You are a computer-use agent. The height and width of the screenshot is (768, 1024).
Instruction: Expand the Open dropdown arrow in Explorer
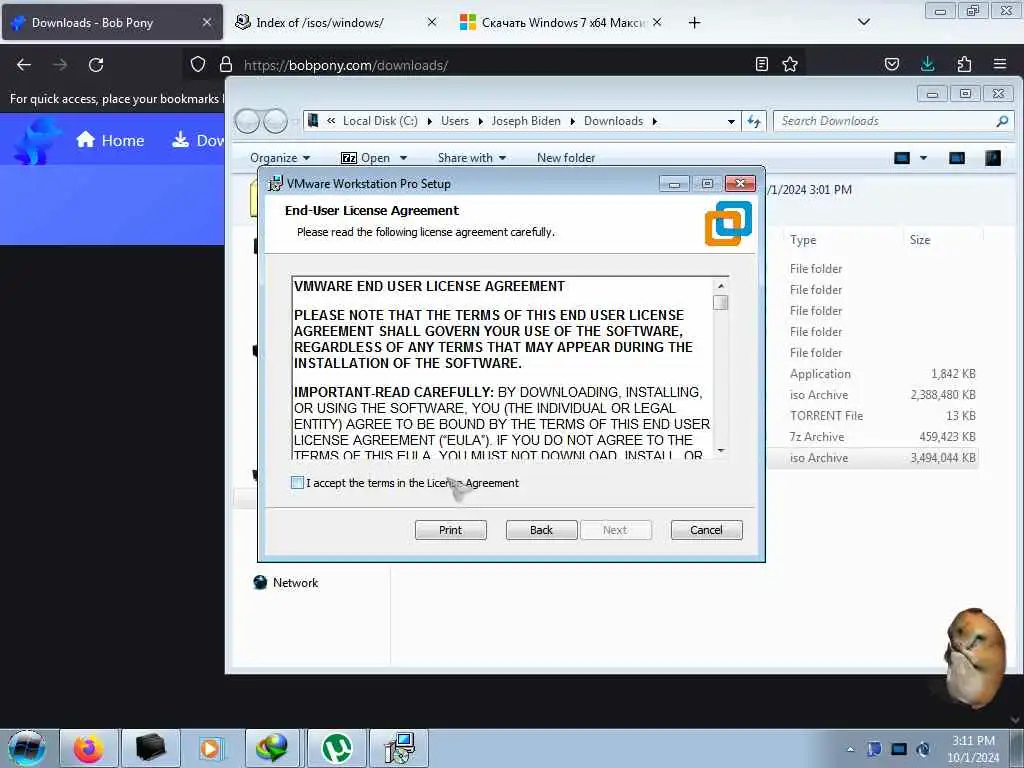[x=404, y=158]
